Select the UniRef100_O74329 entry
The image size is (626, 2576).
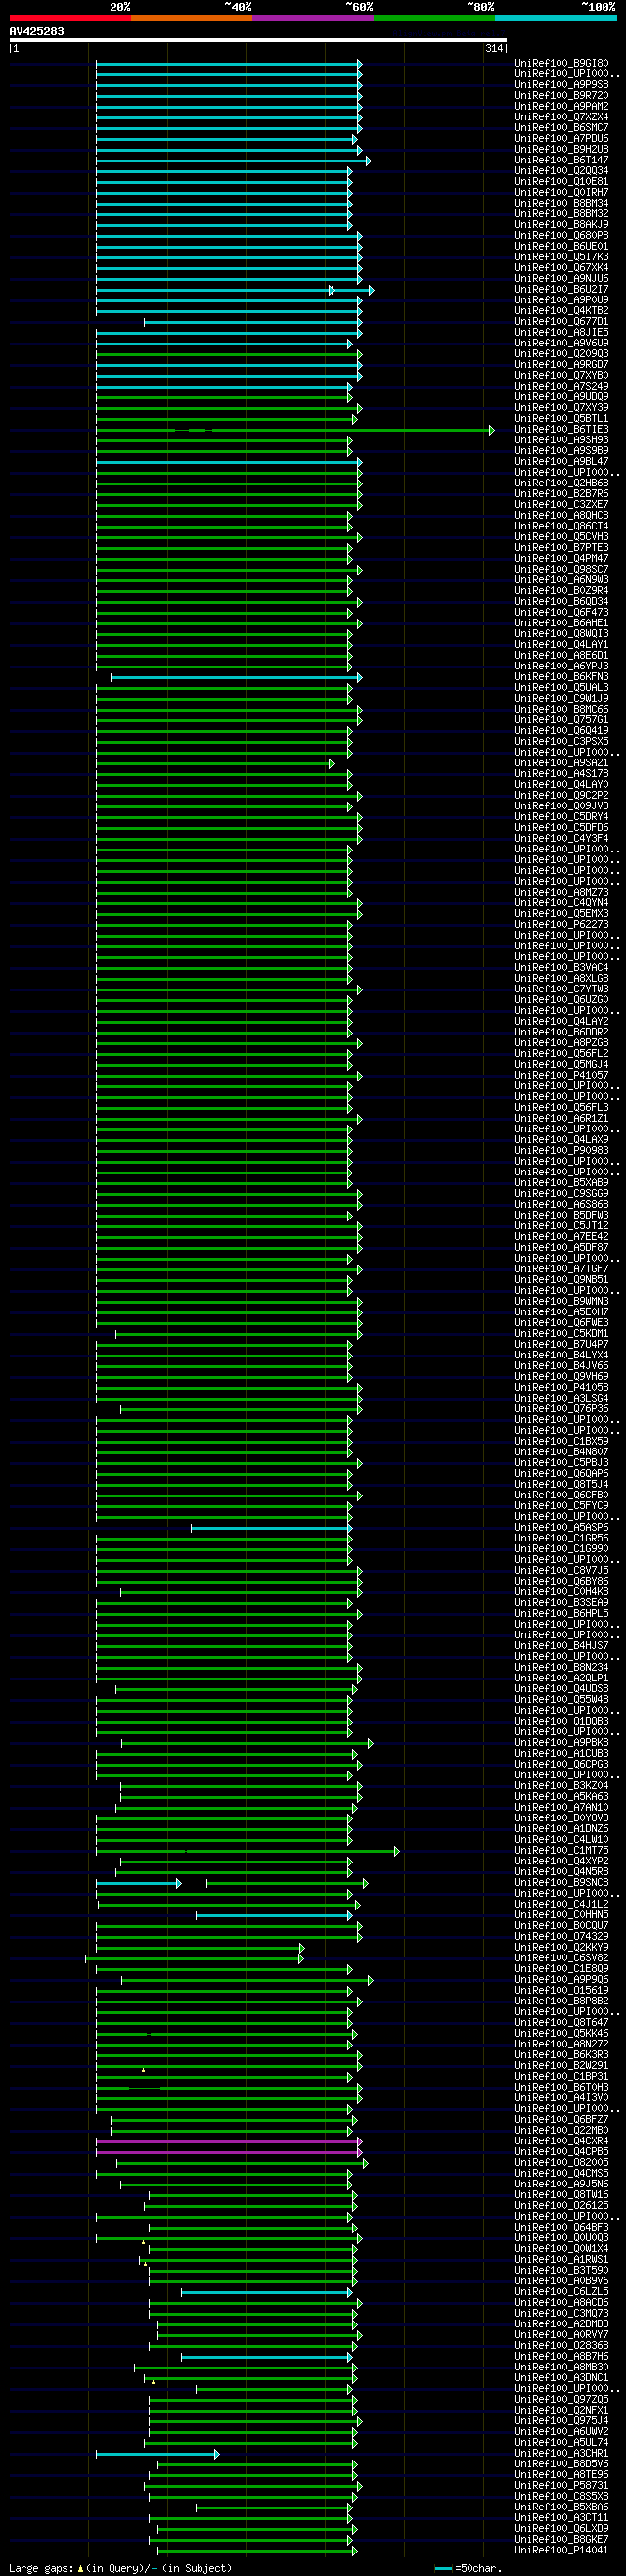coord(562,1937)
